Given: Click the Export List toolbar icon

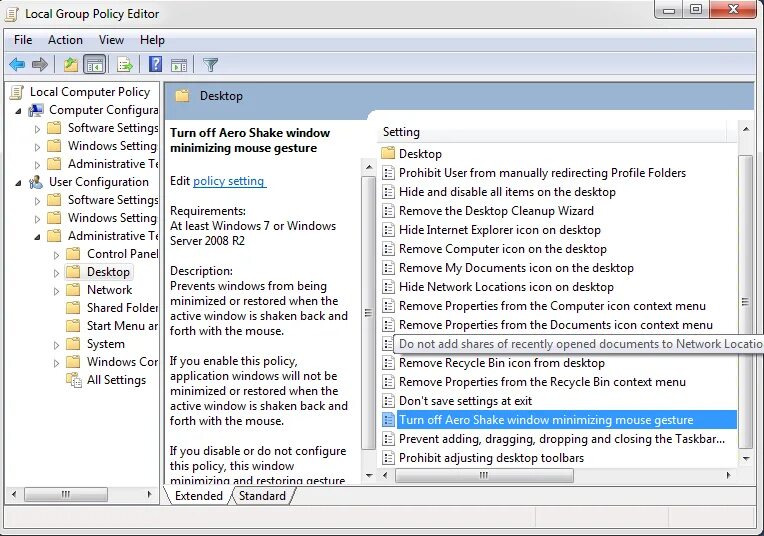Looking at the screenshot, I should coord(125,64).
